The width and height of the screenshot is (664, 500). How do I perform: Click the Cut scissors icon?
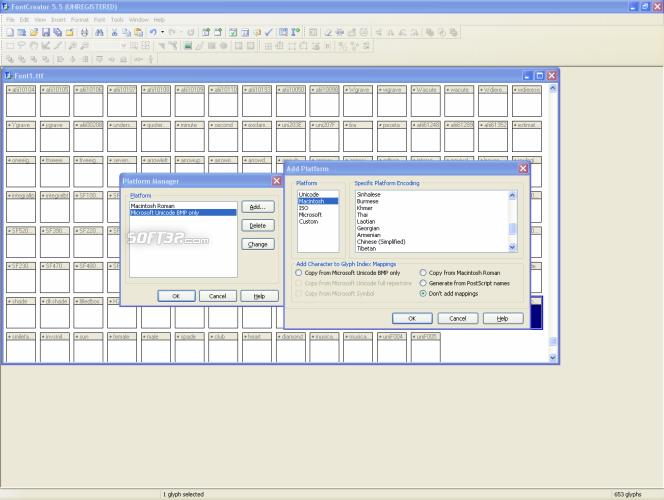pyautogui.click(x=114, y=32)
